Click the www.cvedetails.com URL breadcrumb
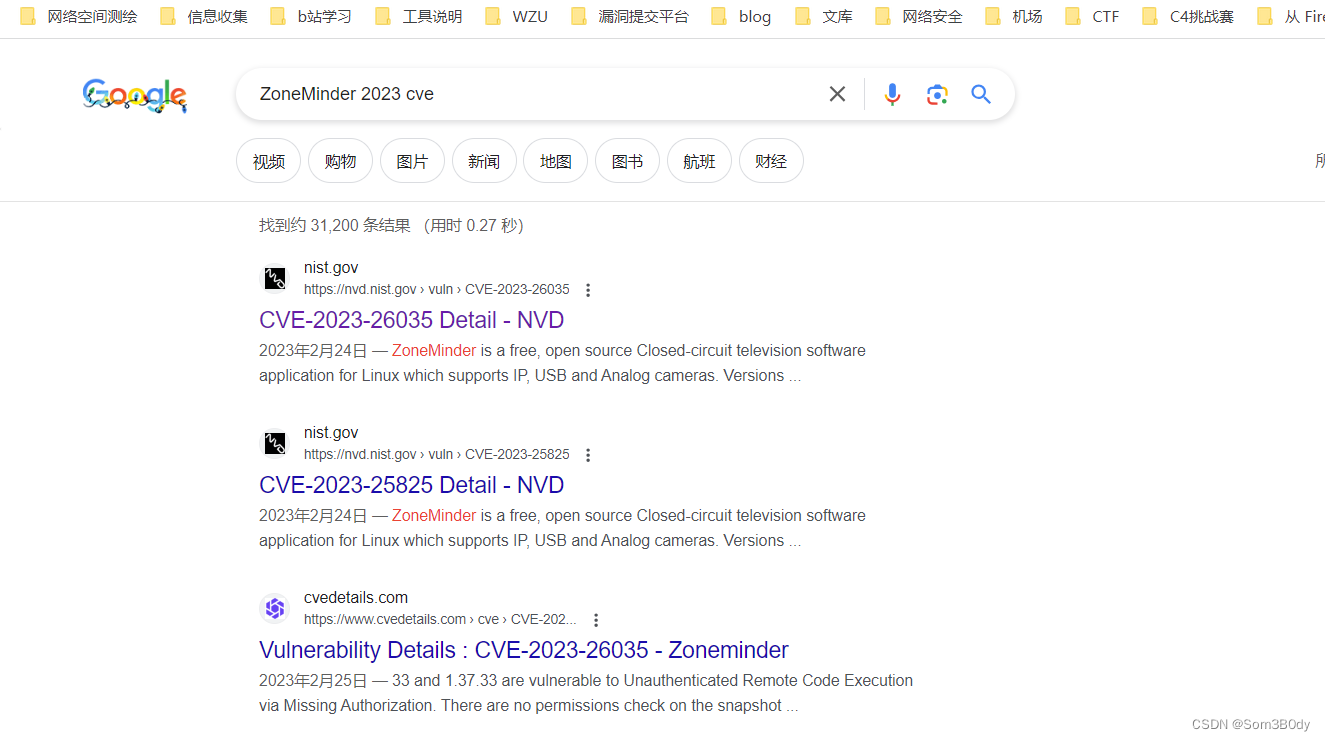 coord(440,620)
